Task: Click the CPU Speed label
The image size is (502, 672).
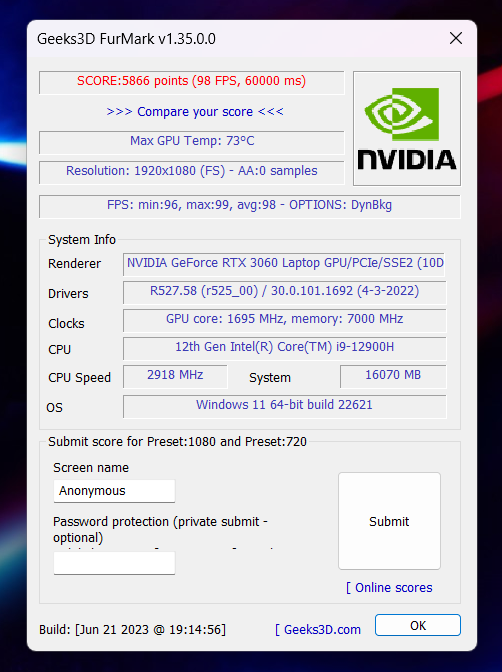Action: coord(79,378)
